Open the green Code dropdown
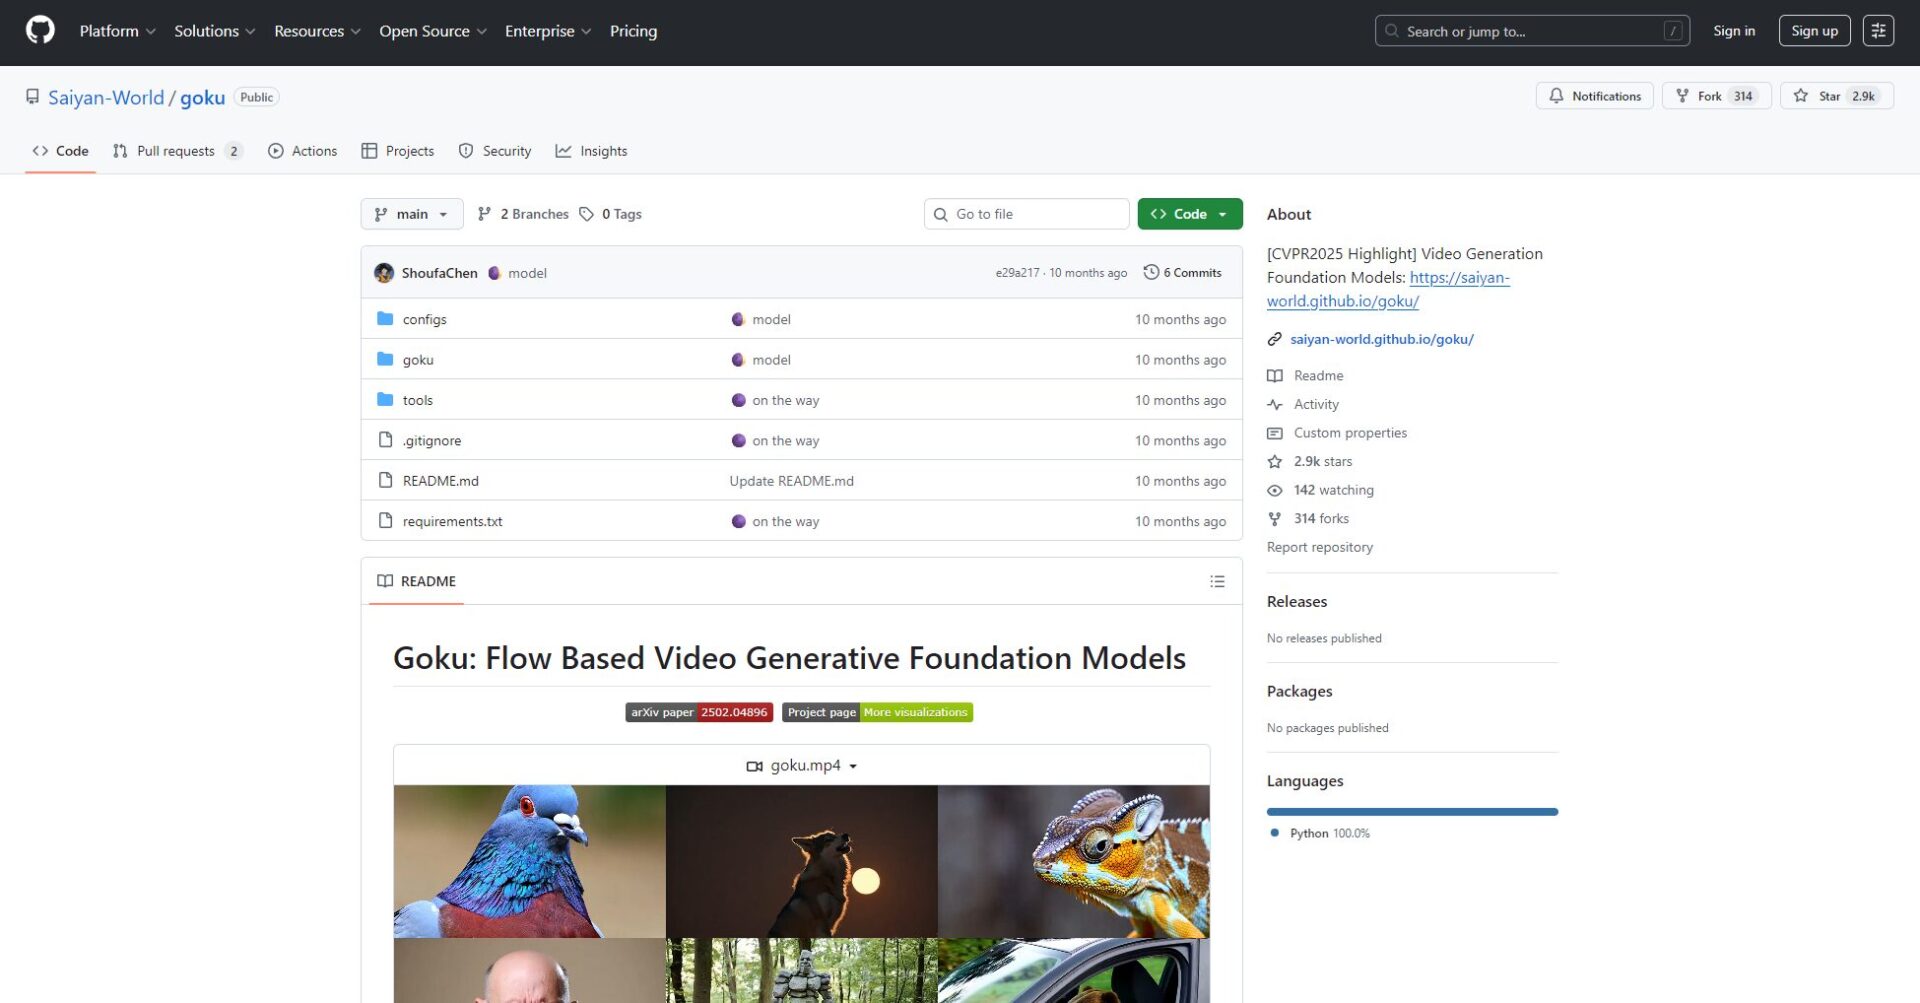Screen dimensions: 1920x1003 [1189, 214]
